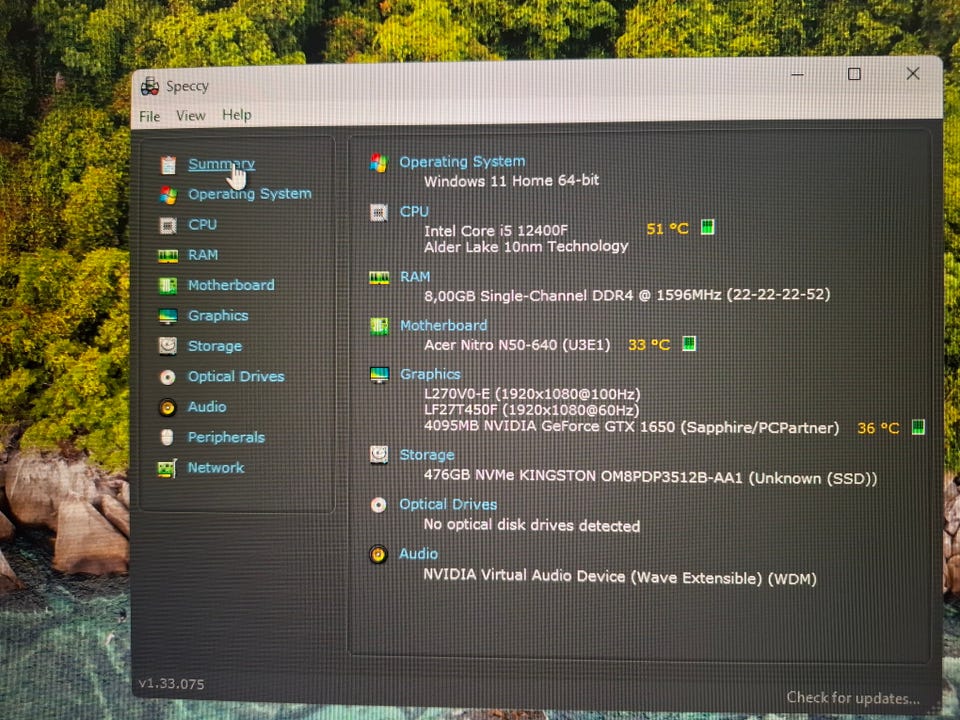Open the File menu

tap(149, 116)
